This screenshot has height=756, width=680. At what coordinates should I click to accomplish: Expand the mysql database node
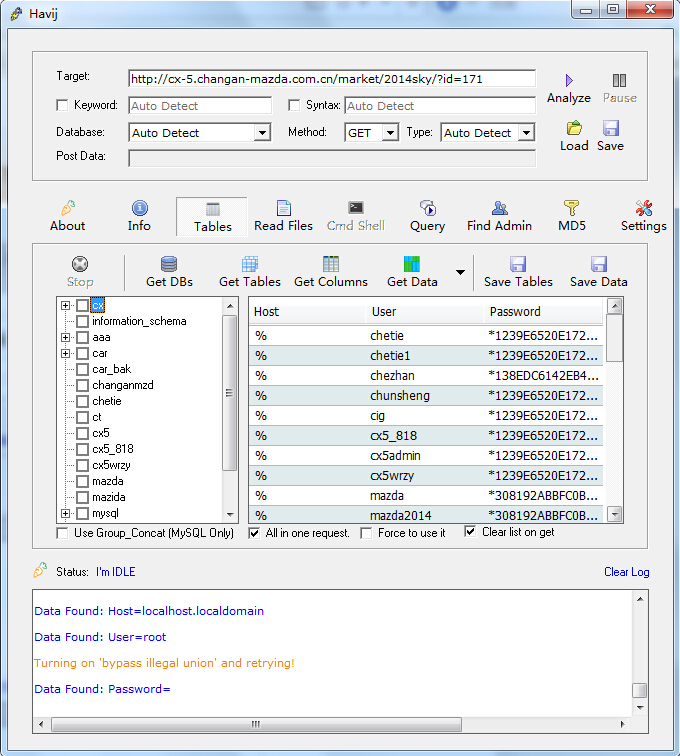[66, 513]
